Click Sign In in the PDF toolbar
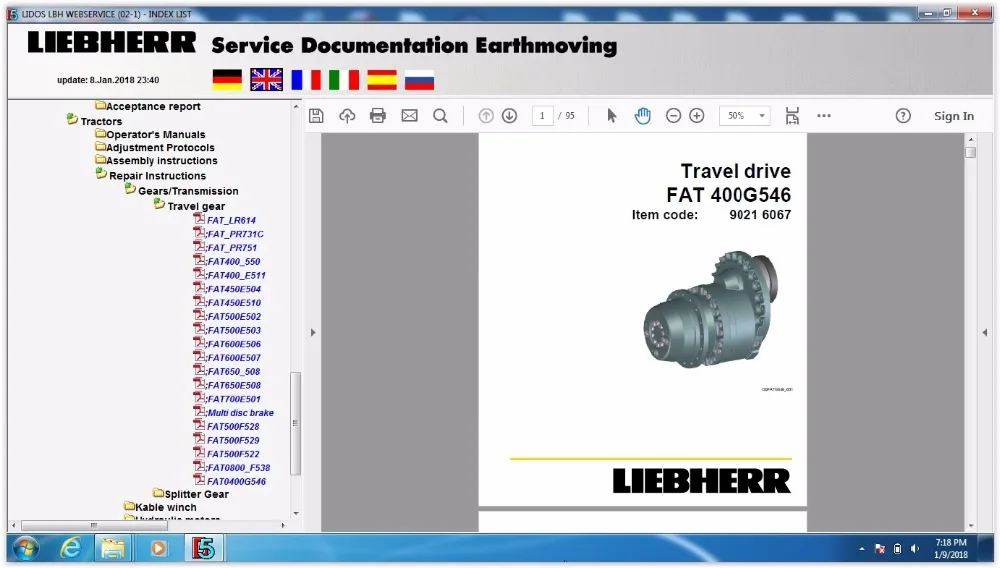This screenshot has width=1000, height=568. [954, 116]
